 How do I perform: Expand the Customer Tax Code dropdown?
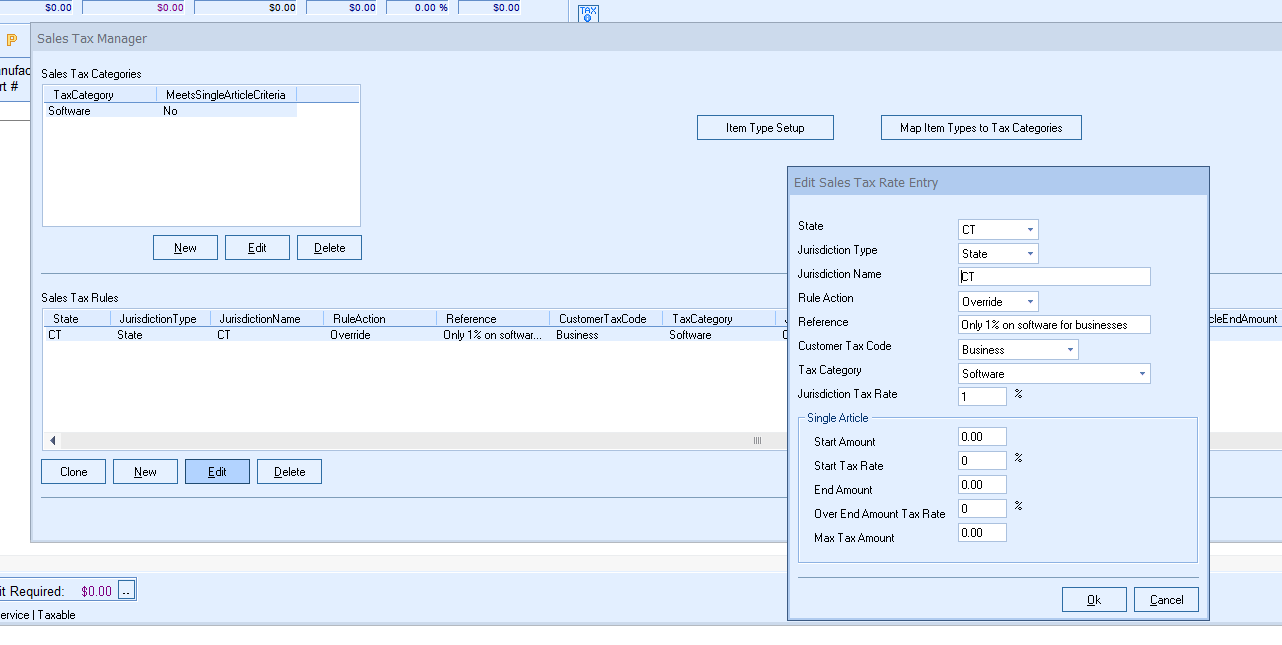pos(1070,350)
